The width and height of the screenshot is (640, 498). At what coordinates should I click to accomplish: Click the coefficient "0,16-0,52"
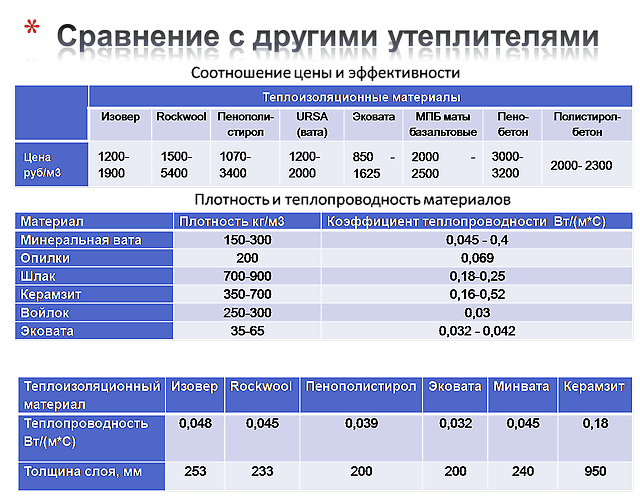tap(477, 294)
